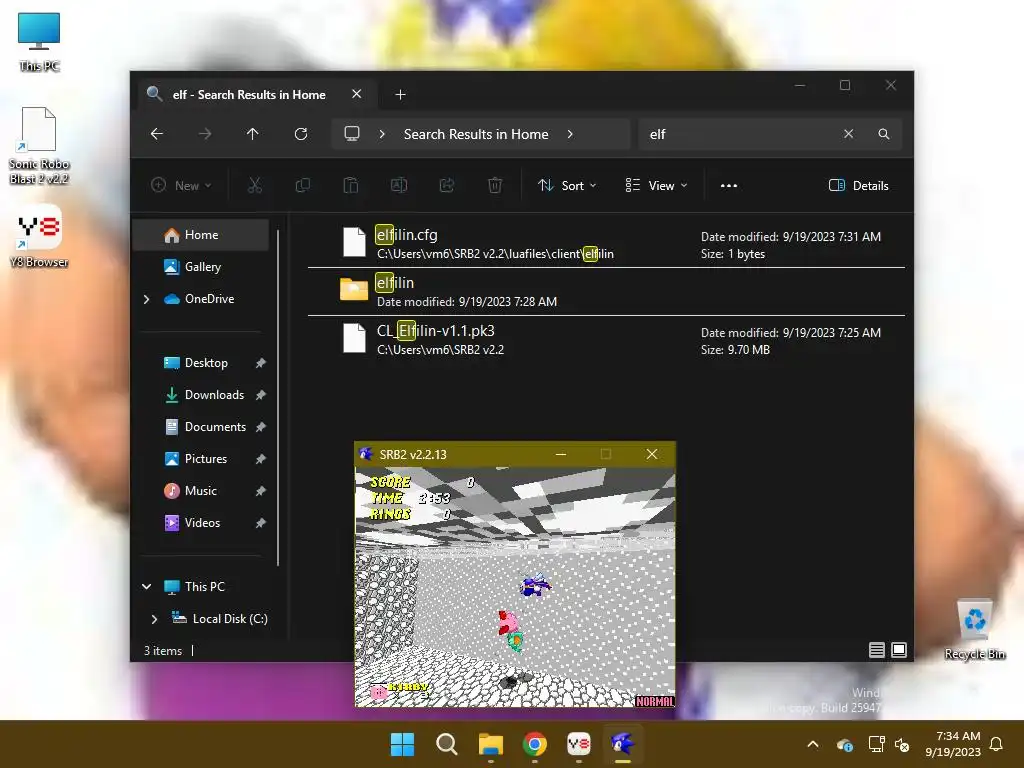Expand the chevron after Search Results in Home

pos(570,134)
